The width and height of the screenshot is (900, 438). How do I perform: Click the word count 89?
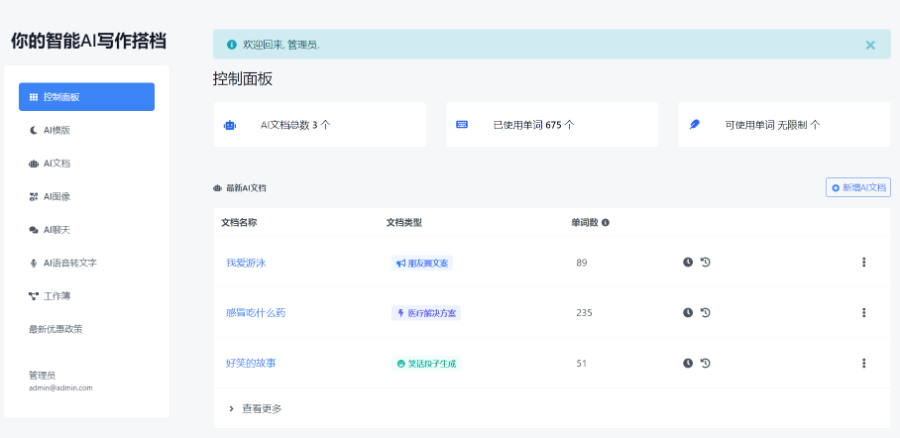[x=582, y=263]
